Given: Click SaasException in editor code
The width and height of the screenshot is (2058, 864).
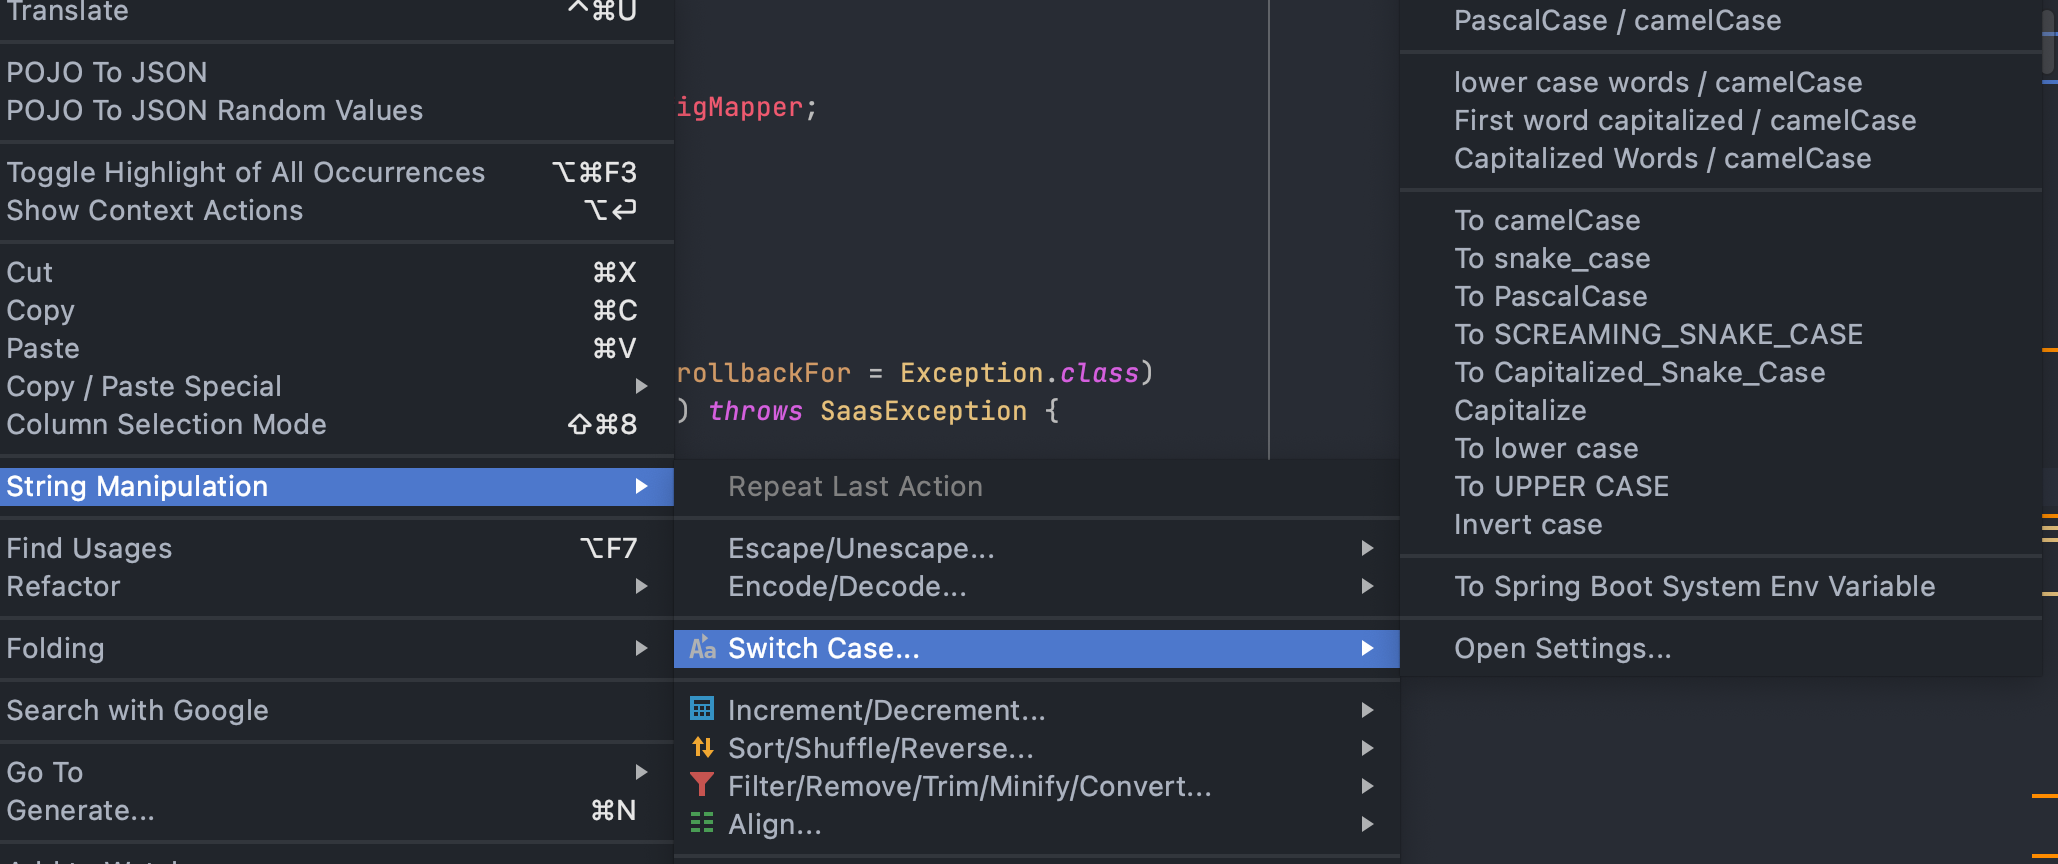Looking at the screenshot, I should coord(923,411).
